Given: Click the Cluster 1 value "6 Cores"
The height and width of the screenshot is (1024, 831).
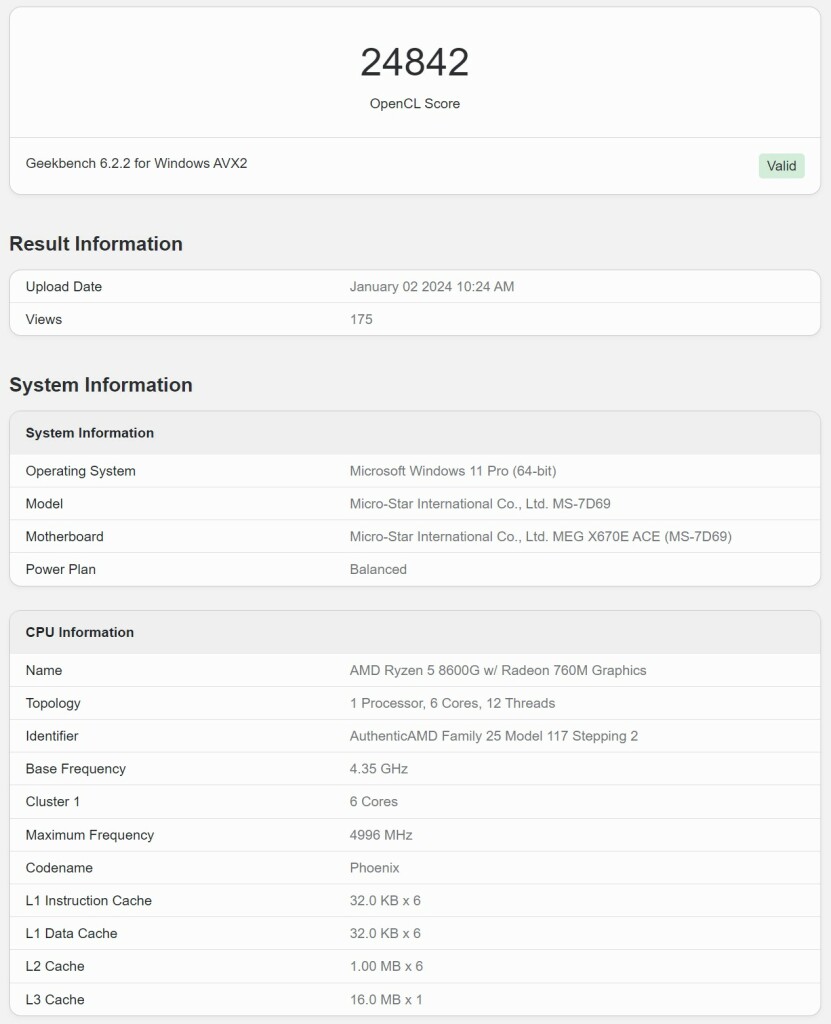Looking at the screenshot, I should click(374, 801).
